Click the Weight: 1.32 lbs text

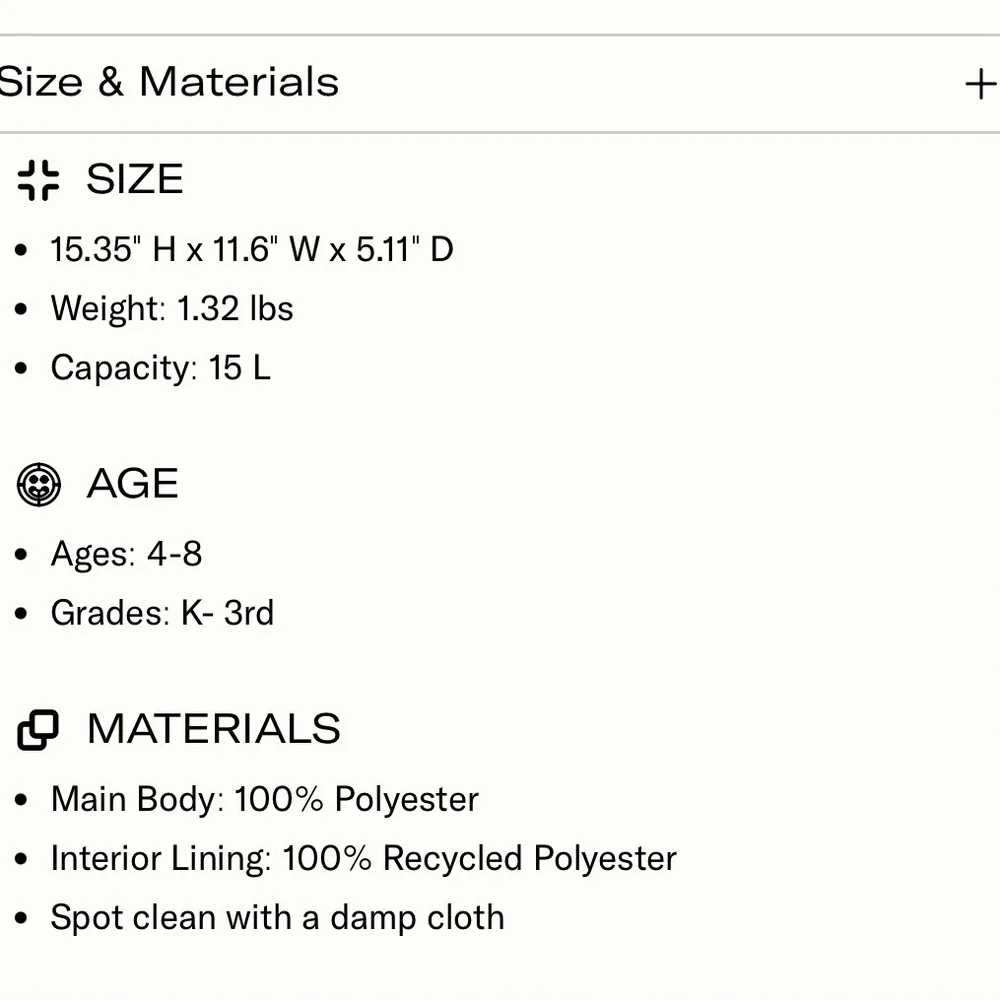tap(172, 308)
